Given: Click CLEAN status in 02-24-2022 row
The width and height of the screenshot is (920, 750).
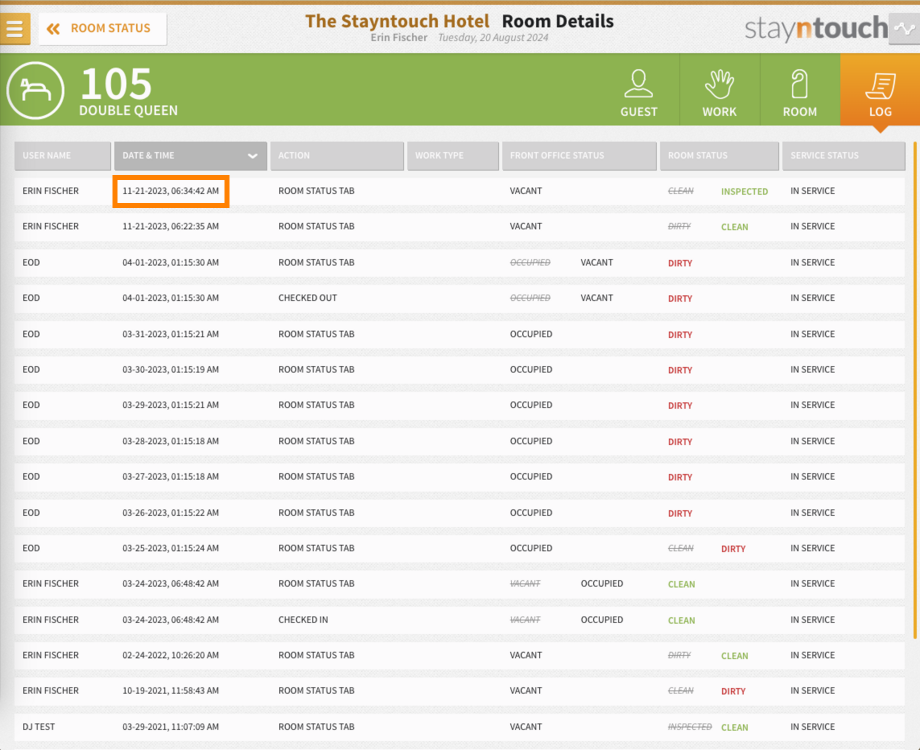Looking at the screenshot, I should pos(735,656).
